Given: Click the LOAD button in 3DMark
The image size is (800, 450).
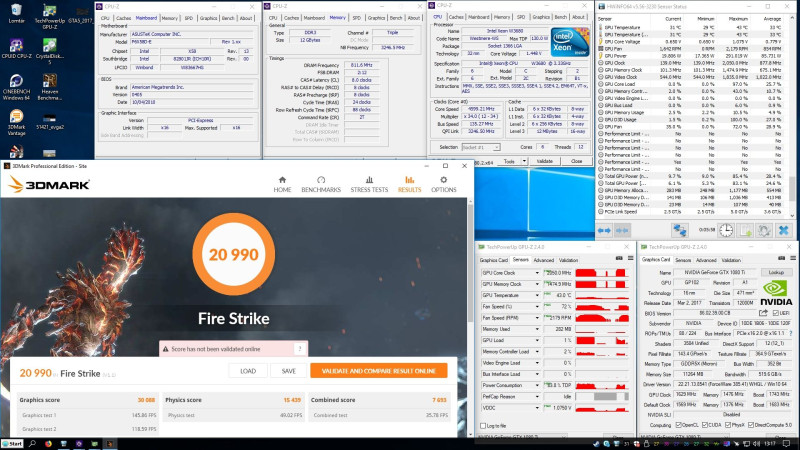Looking at the screenshot, I should pos(248,371).
